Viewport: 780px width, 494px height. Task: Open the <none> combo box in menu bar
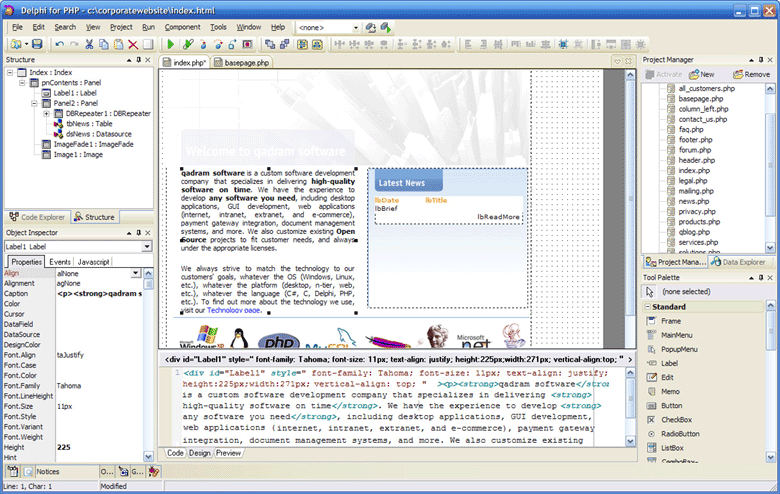tap(356, 28)
